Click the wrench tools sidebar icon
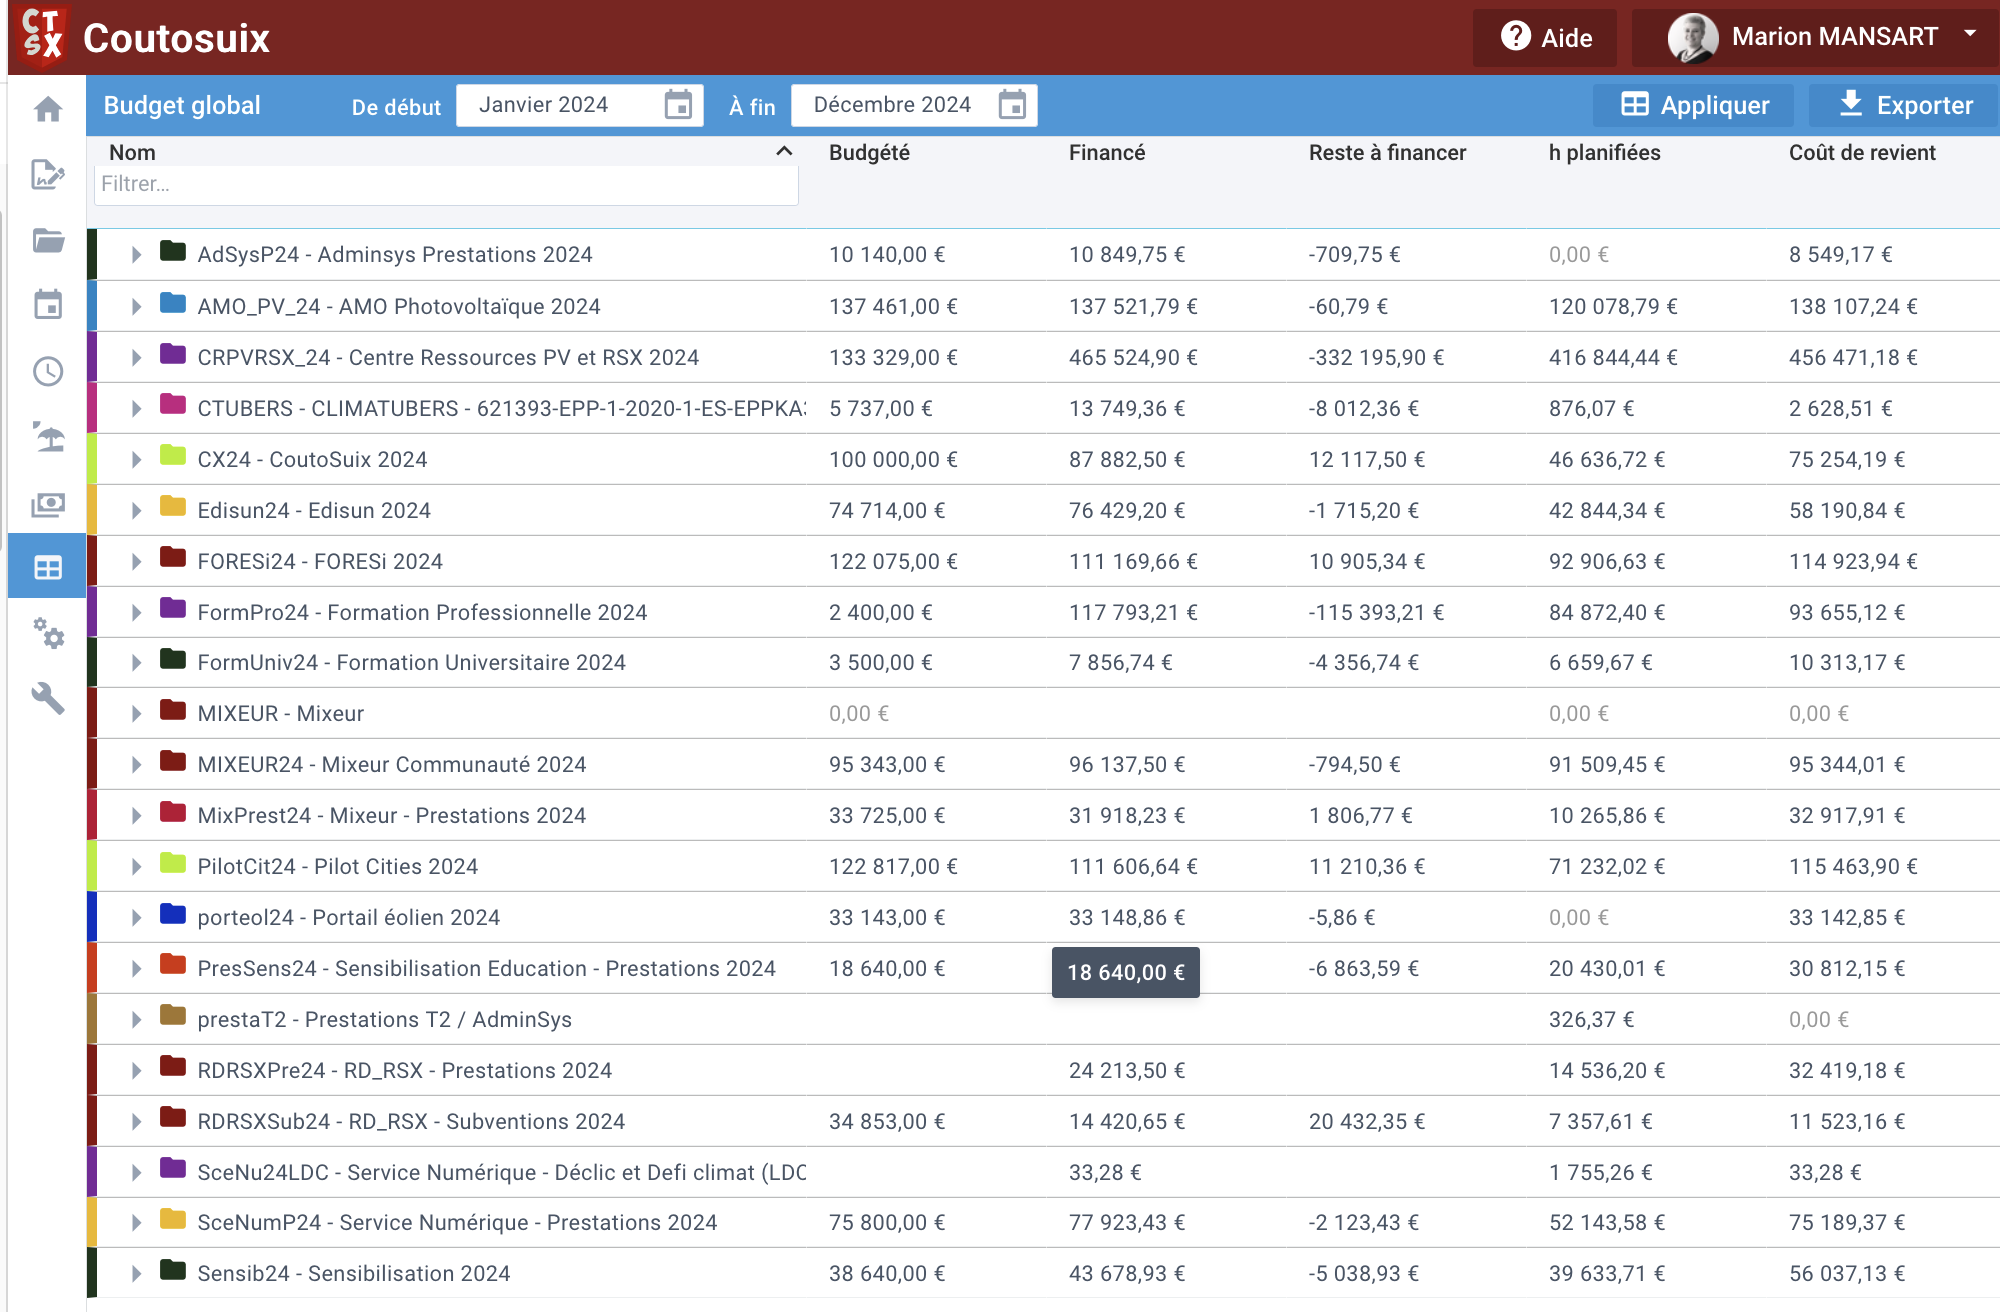This screenshot has height=1312, width=2000. tap(48, 698)
